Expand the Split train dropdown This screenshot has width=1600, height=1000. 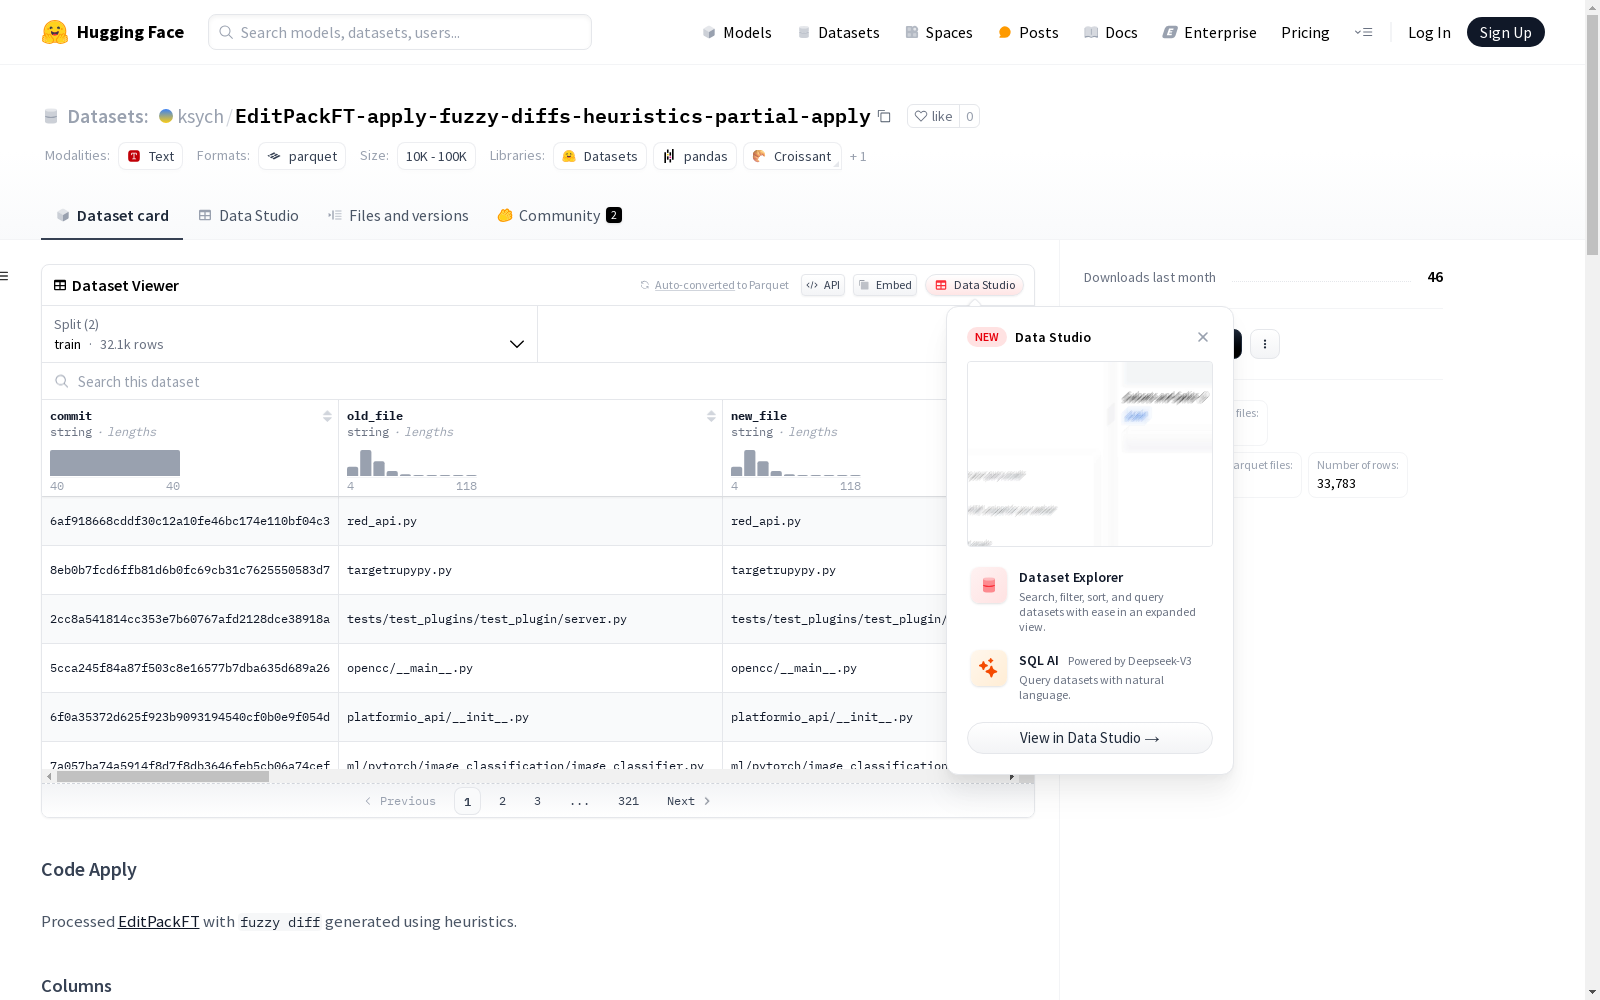(290, 334)
